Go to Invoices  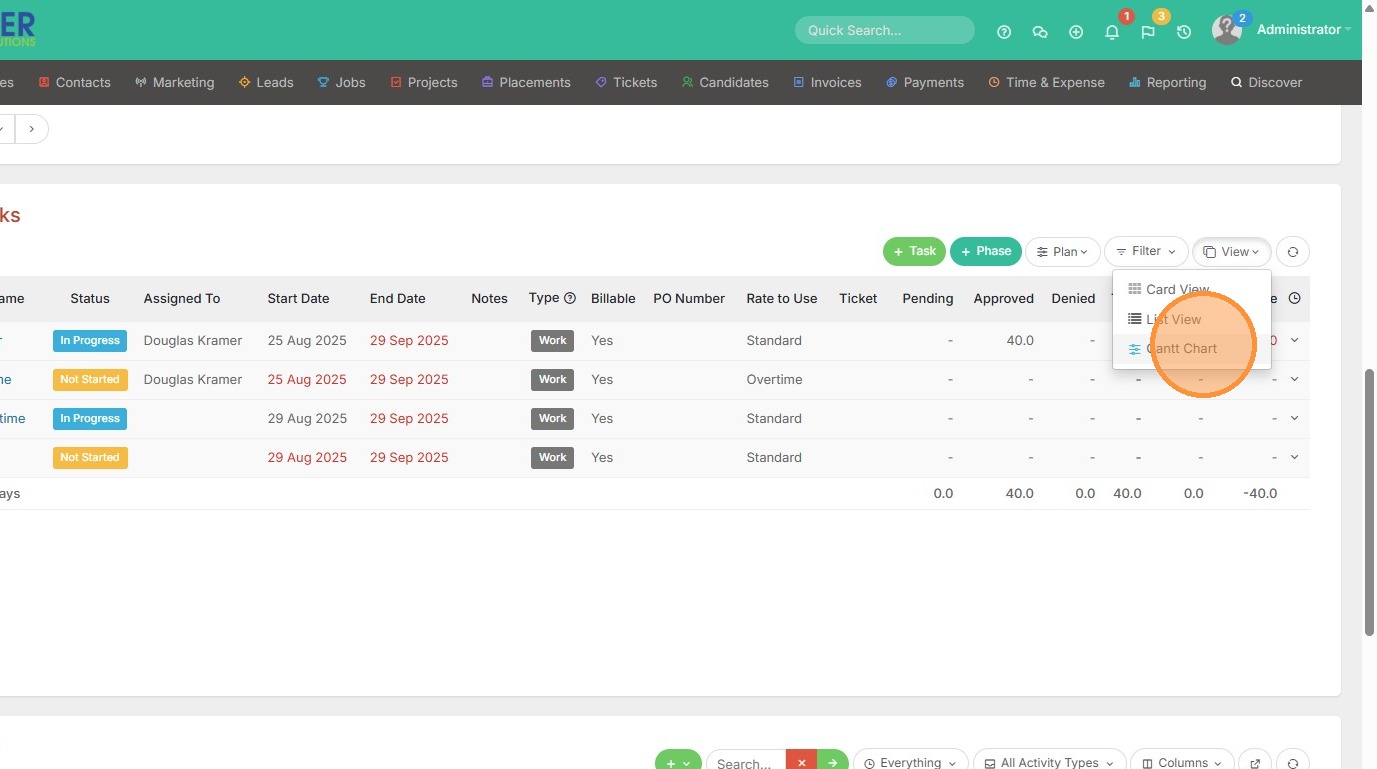tap(827, 82)
